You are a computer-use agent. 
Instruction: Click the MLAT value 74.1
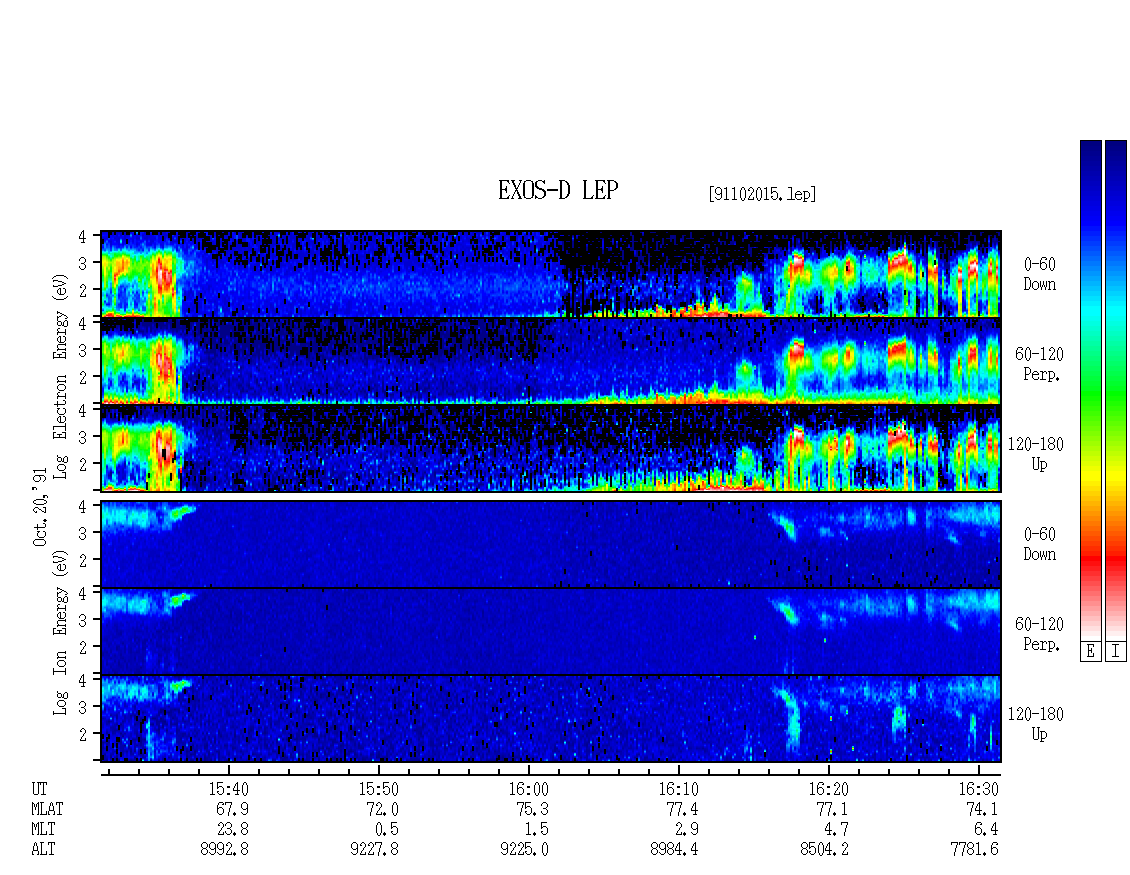tap(982, 809)
